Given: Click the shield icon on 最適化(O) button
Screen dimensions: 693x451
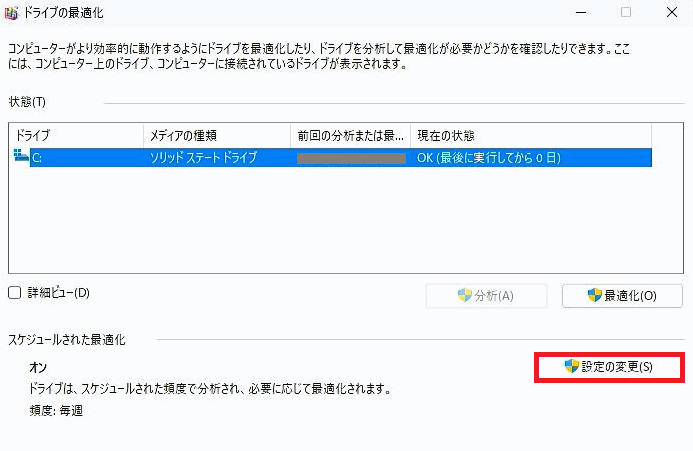Looking at the screenshot, I should tap(594, 295).
